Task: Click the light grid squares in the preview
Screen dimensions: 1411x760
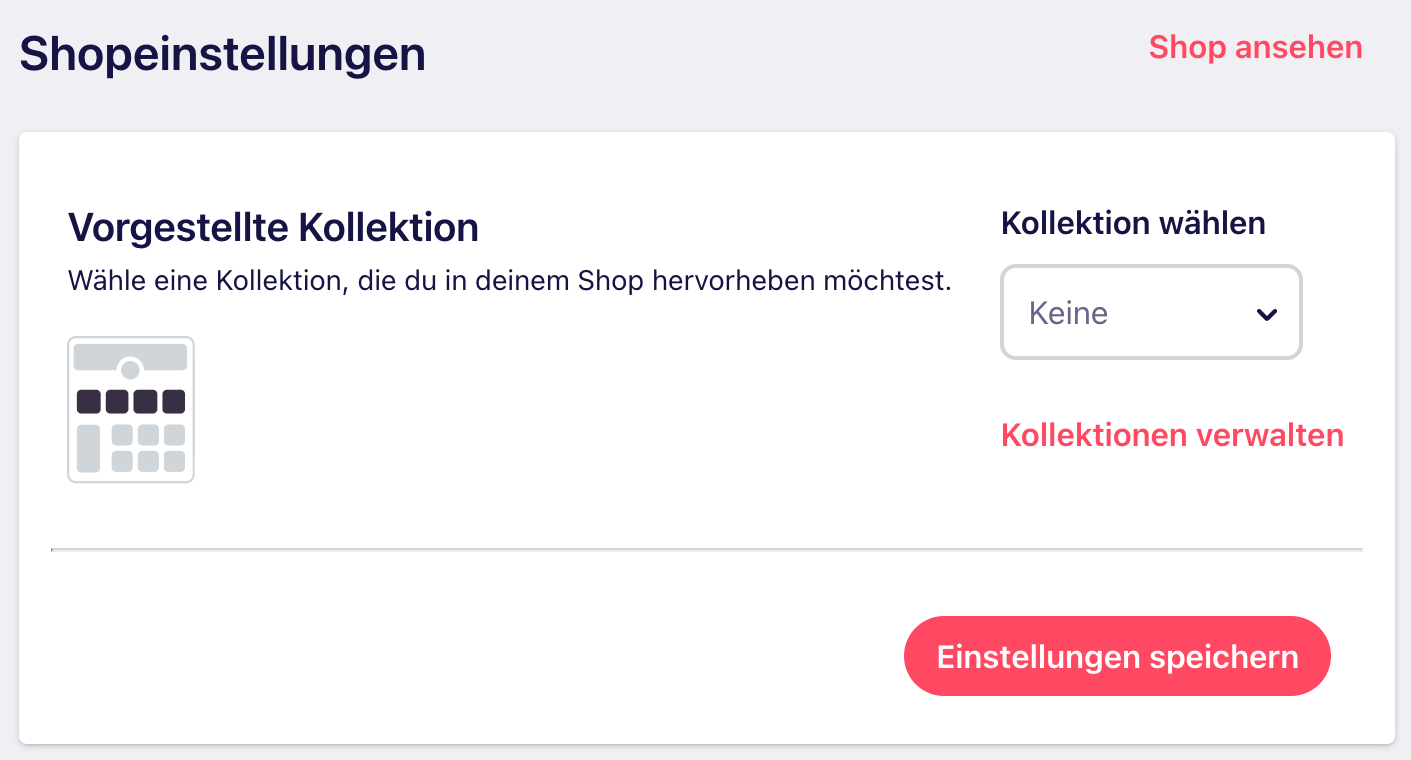Action: click(x=131, y=447)
